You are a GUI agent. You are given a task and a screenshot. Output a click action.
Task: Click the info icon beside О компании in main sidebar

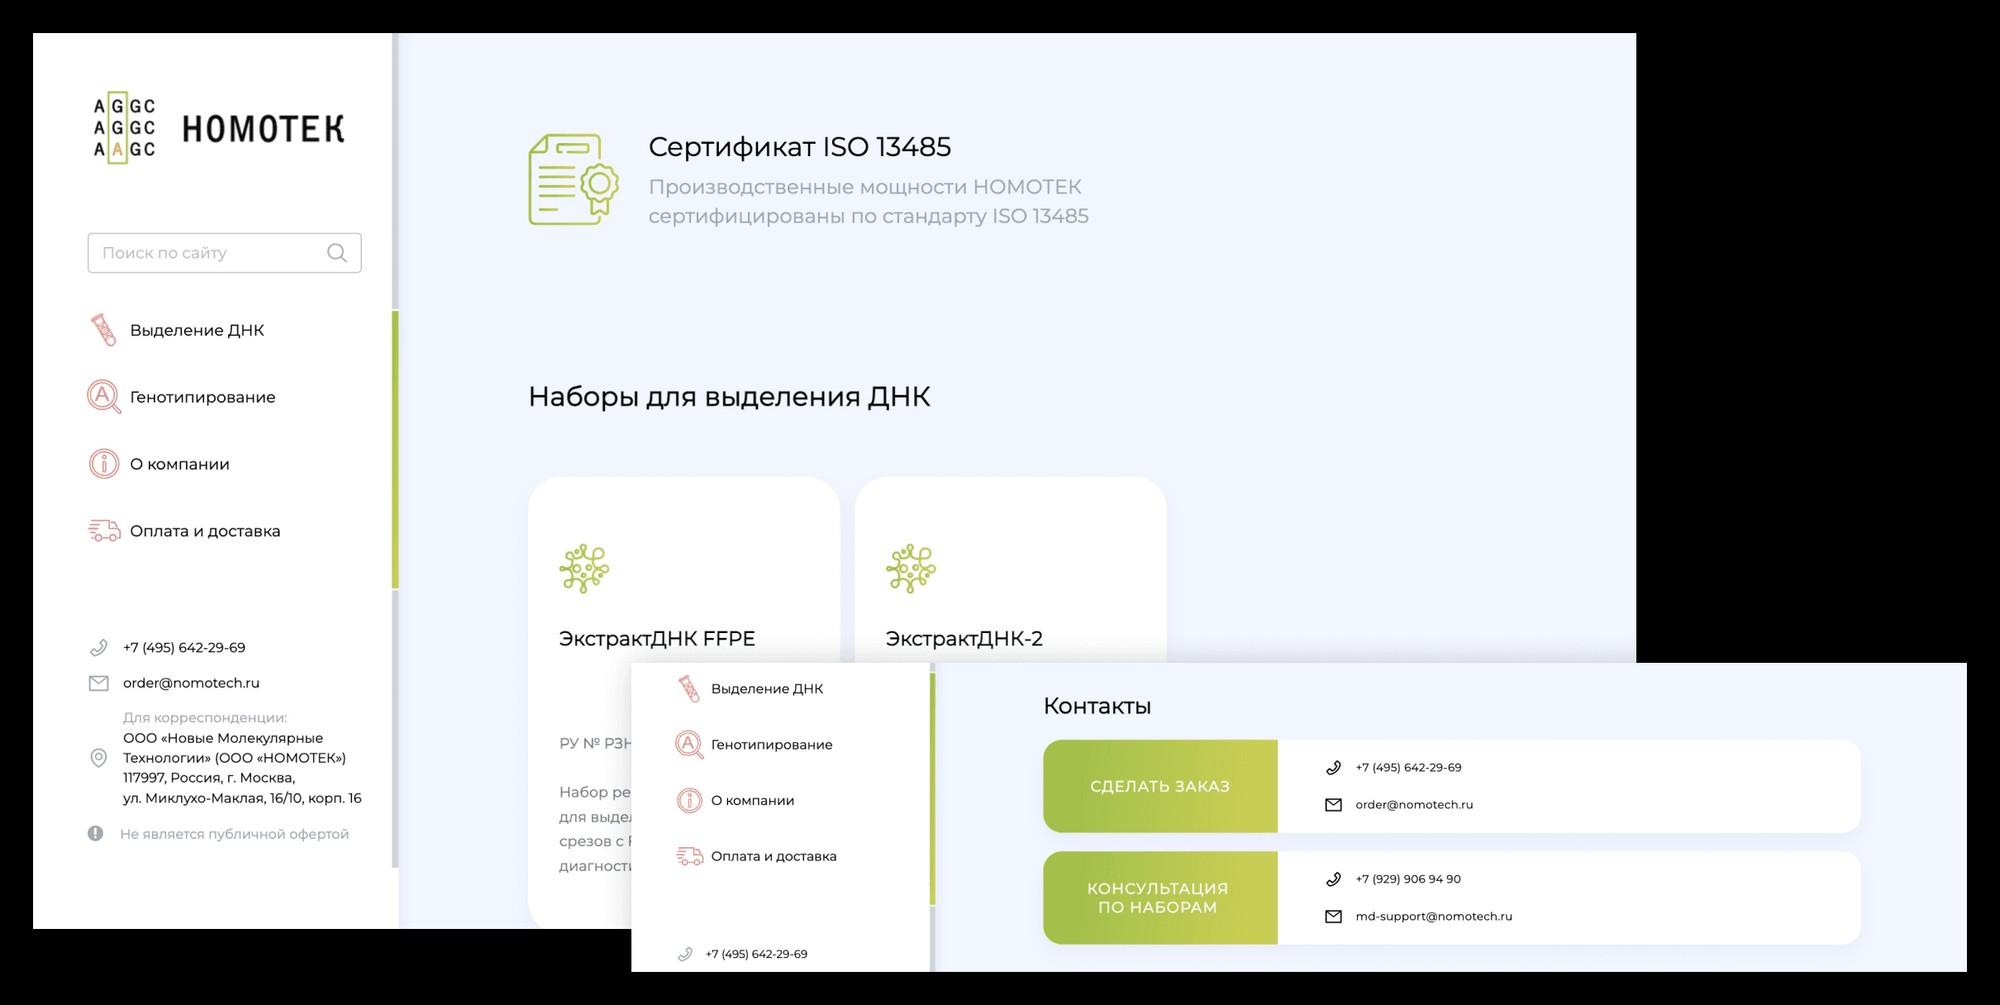click(104, 464)
